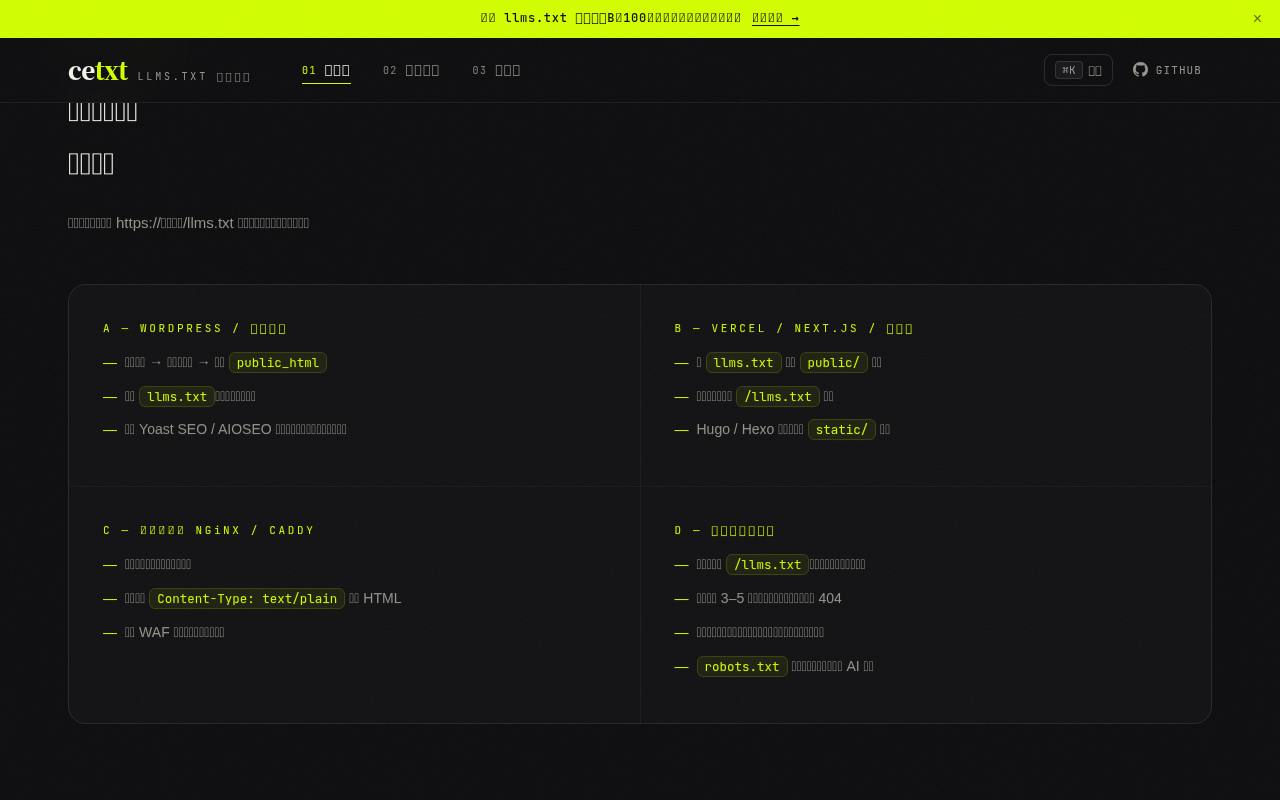Open the cetxt logo home link
This screenshot has width=1280, height=800.
pyautogui.click(x=98, y=71)
